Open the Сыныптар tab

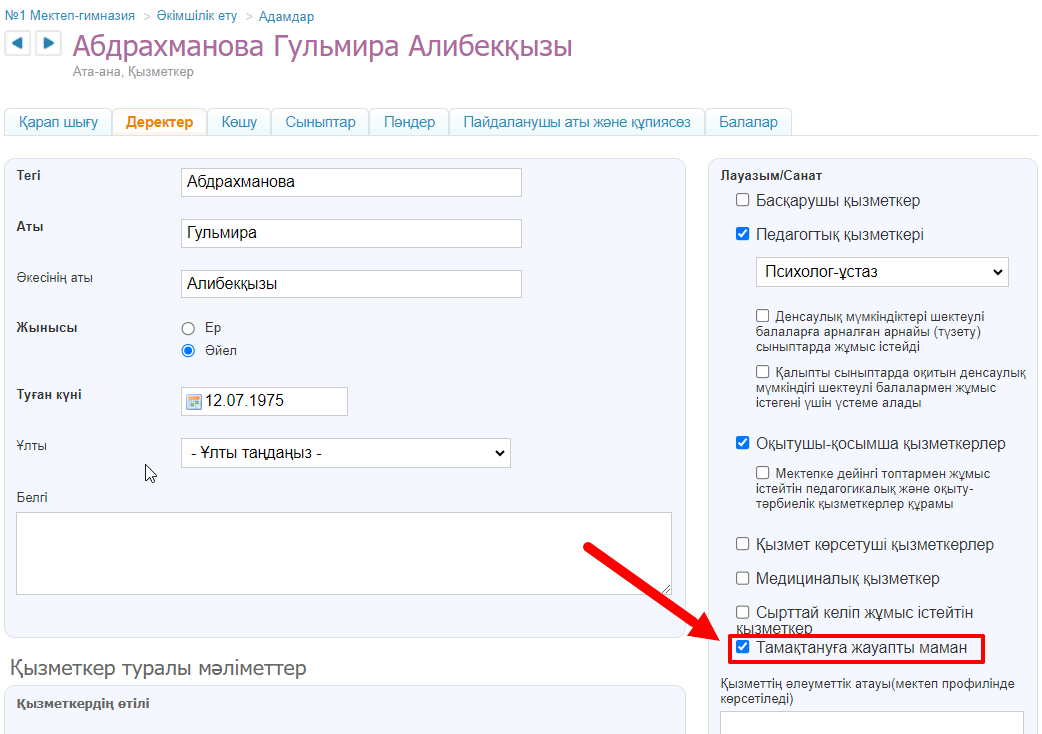coord(320,122)
